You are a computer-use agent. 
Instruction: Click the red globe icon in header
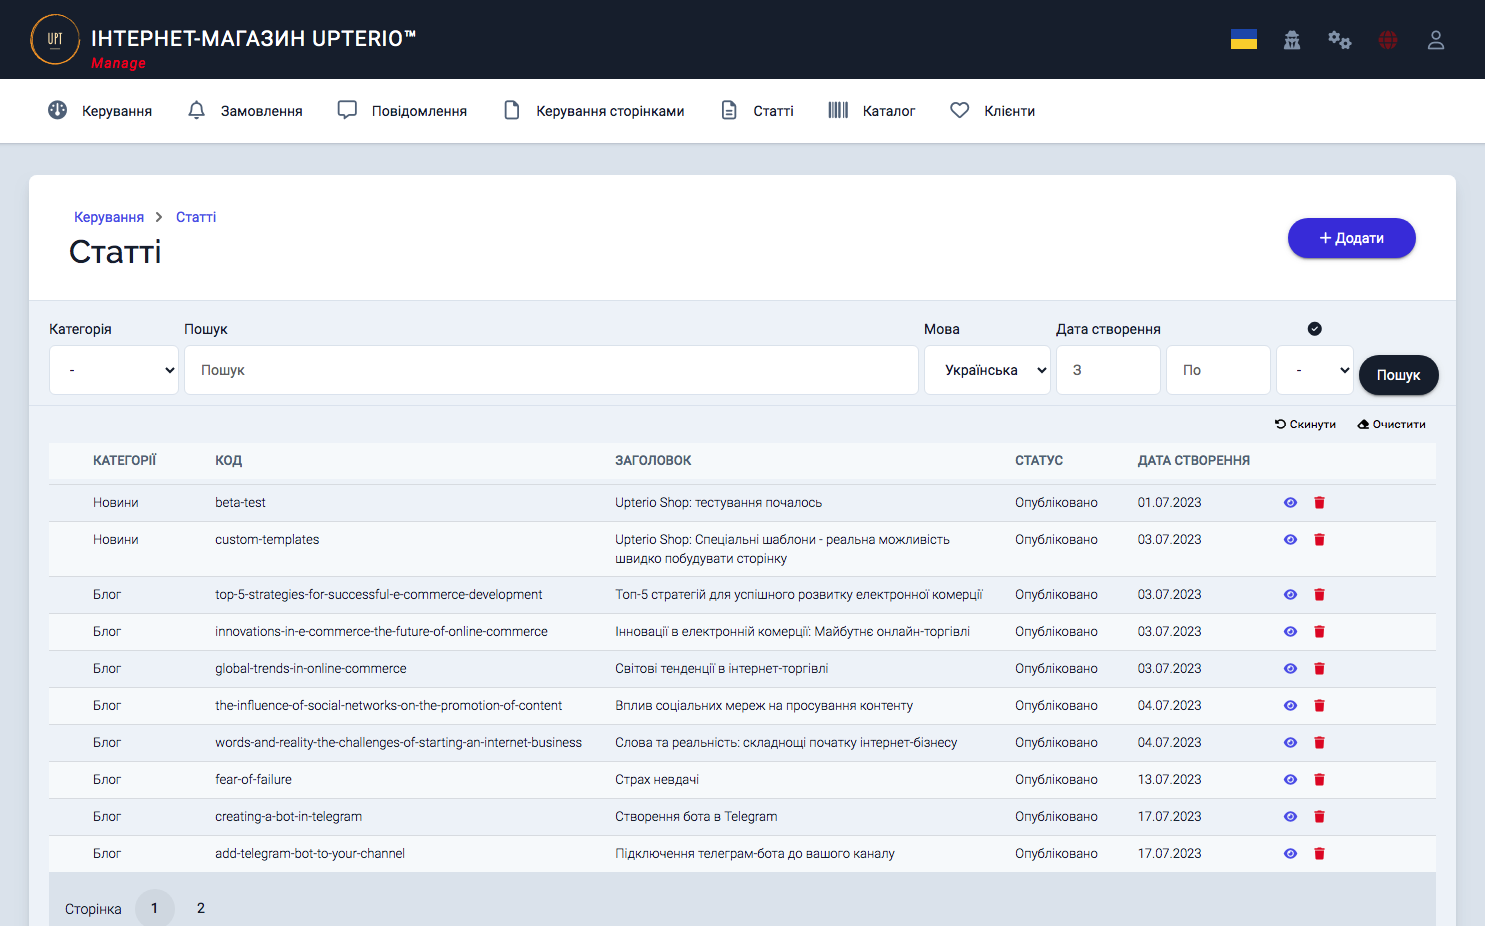point(1388,40)
